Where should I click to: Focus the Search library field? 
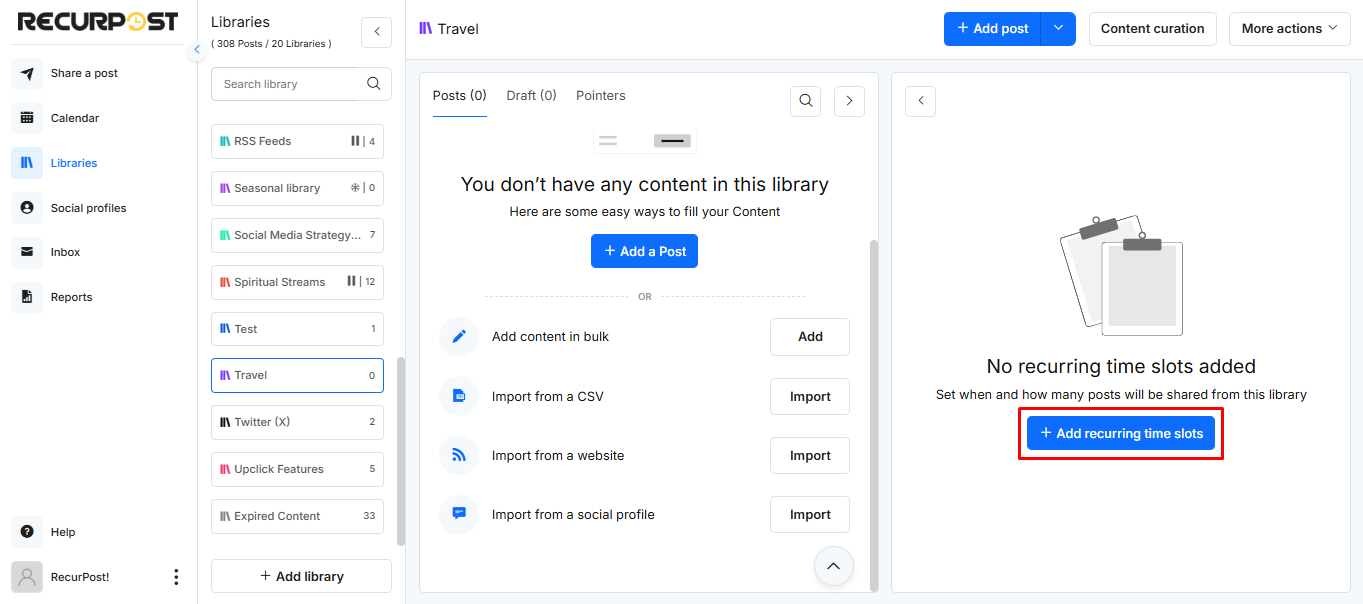coord(301,84)
